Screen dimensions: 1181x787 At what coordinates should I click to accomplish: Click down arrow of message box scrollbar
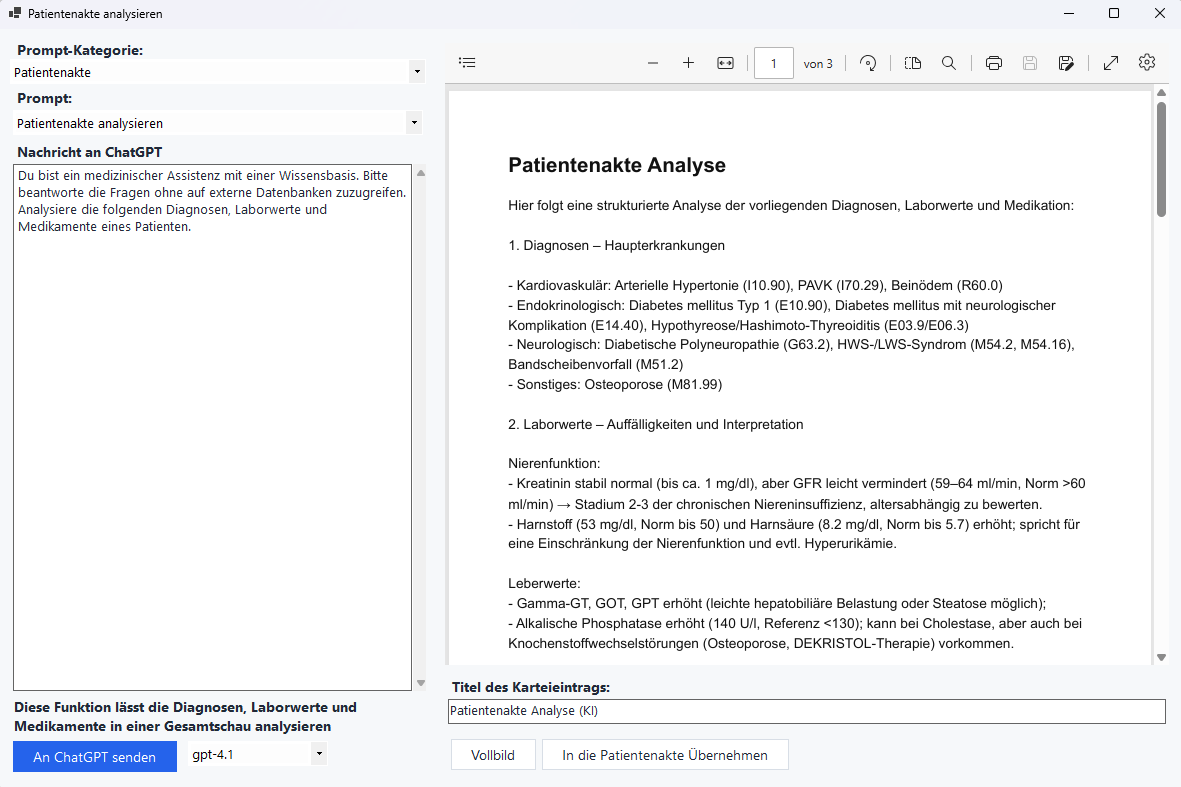tap(421, 683)
